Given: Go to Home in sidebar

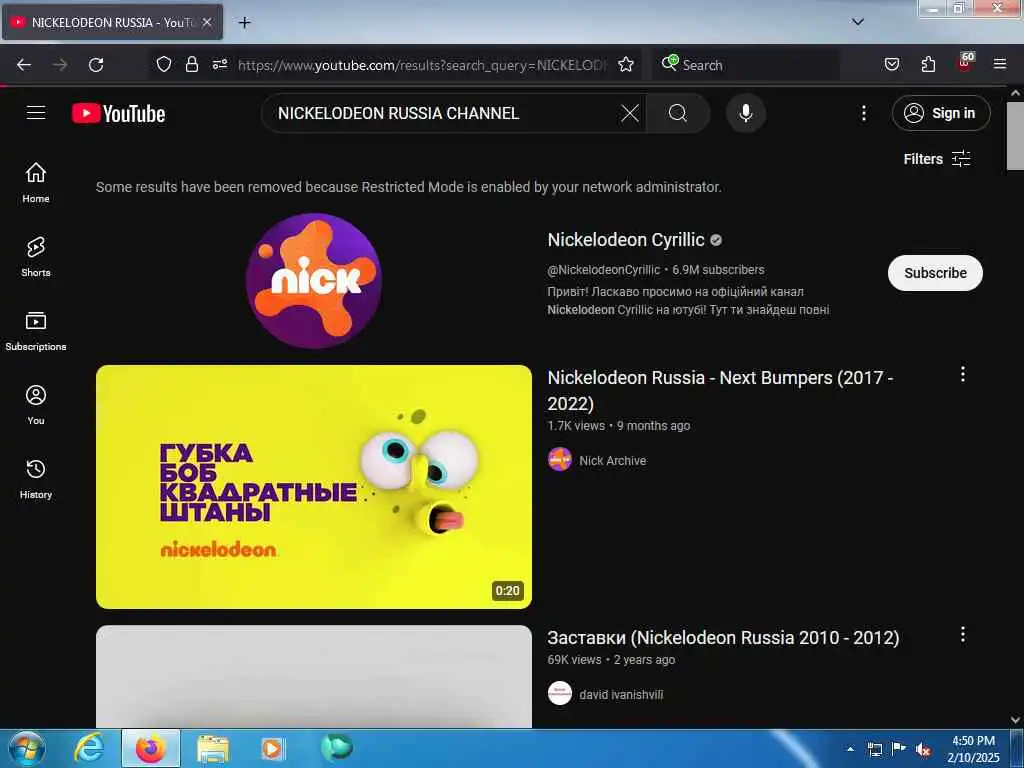Looking at the screenshot, I should click(x=36, y=182).
